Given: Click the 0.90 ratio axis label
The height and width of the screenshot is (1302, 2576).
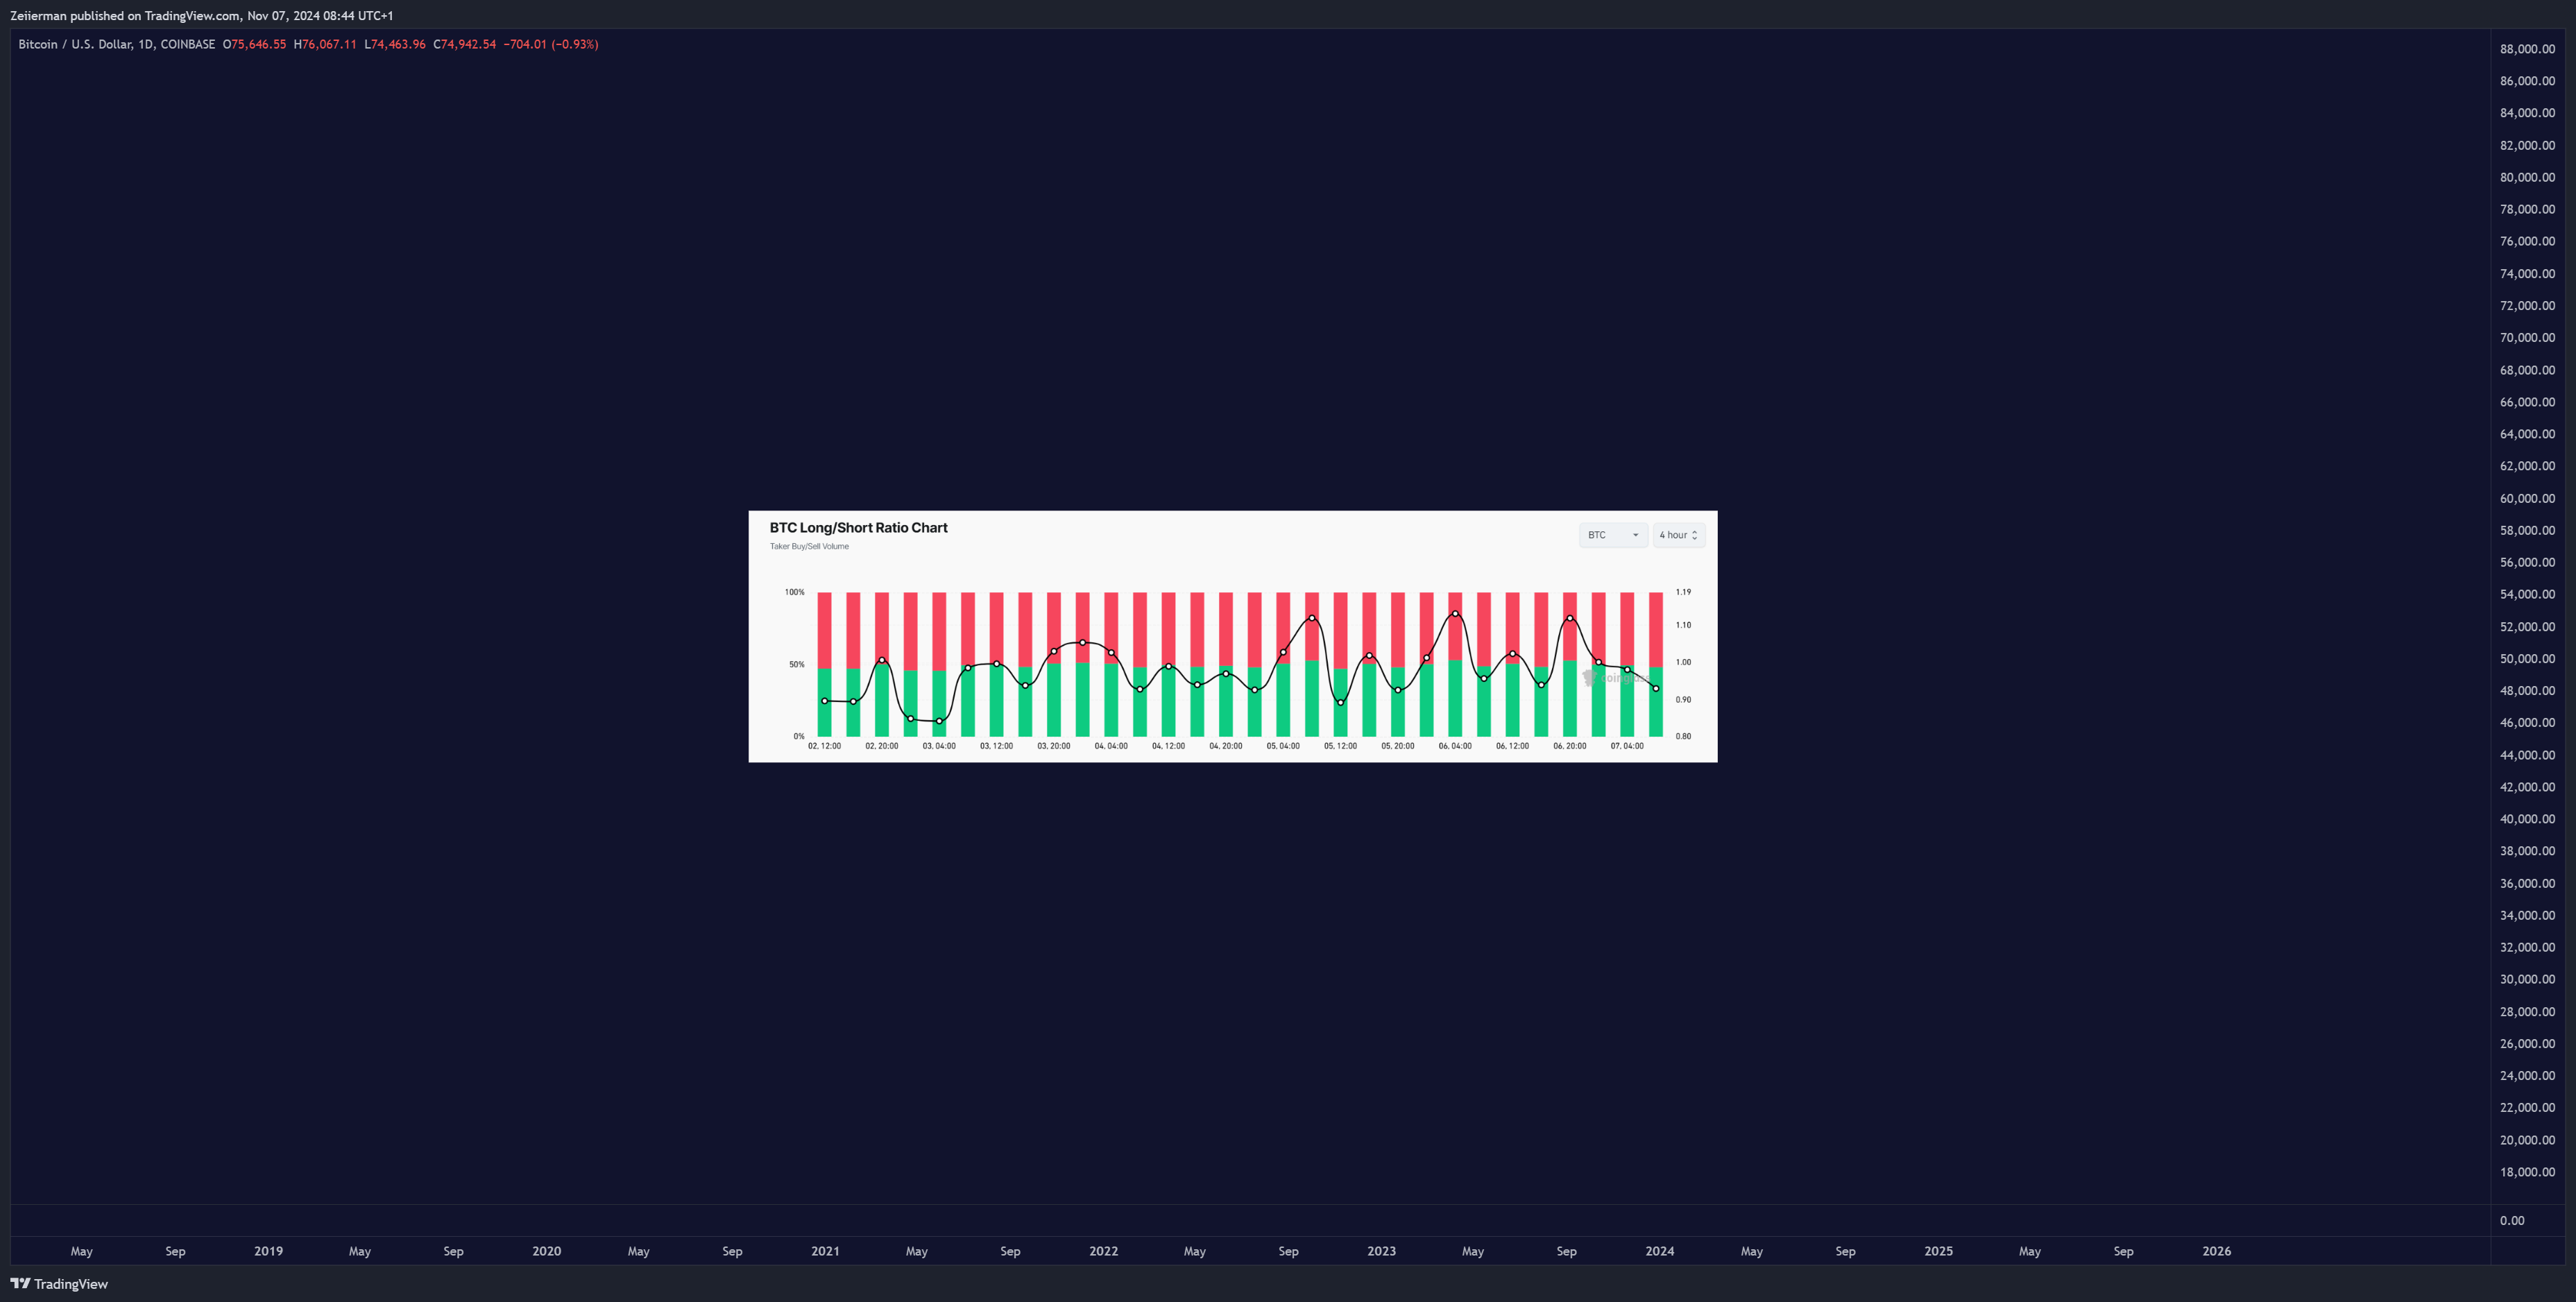Looking at the screenshot, I should tap(1683, 700).
